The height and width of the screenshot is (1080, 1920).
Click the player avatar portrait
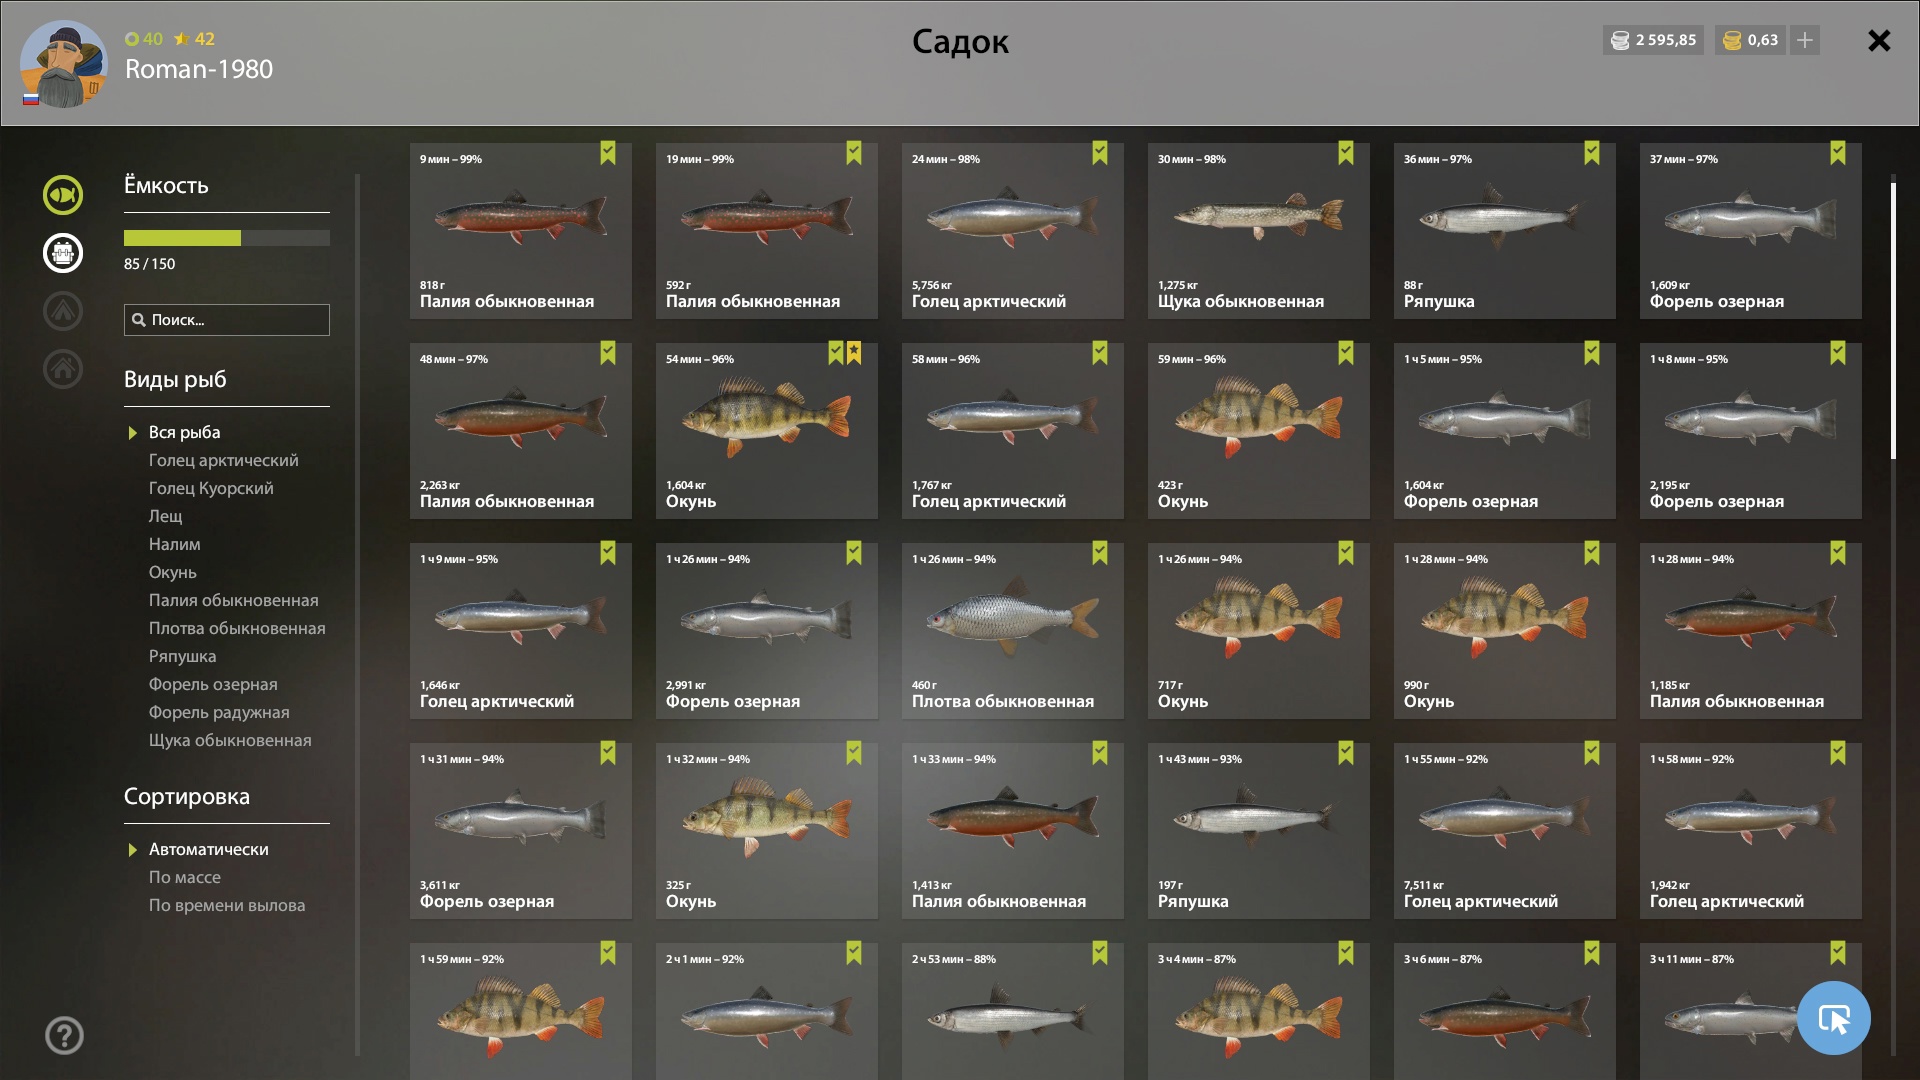[64, 64]
